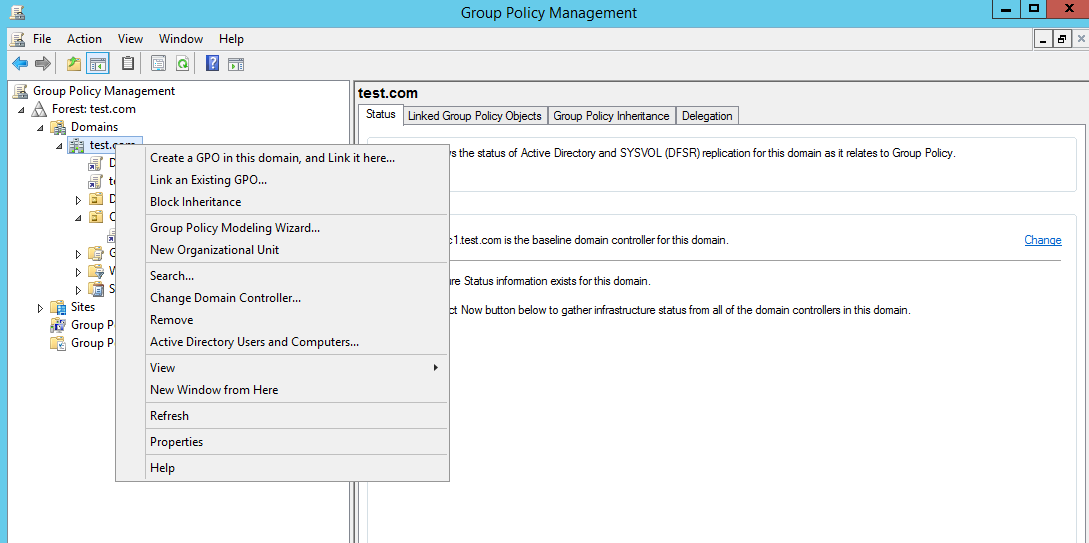Screen dimensions: 1089x543
Task: Open the View submenu arrow in context menu
Action: 435,367
